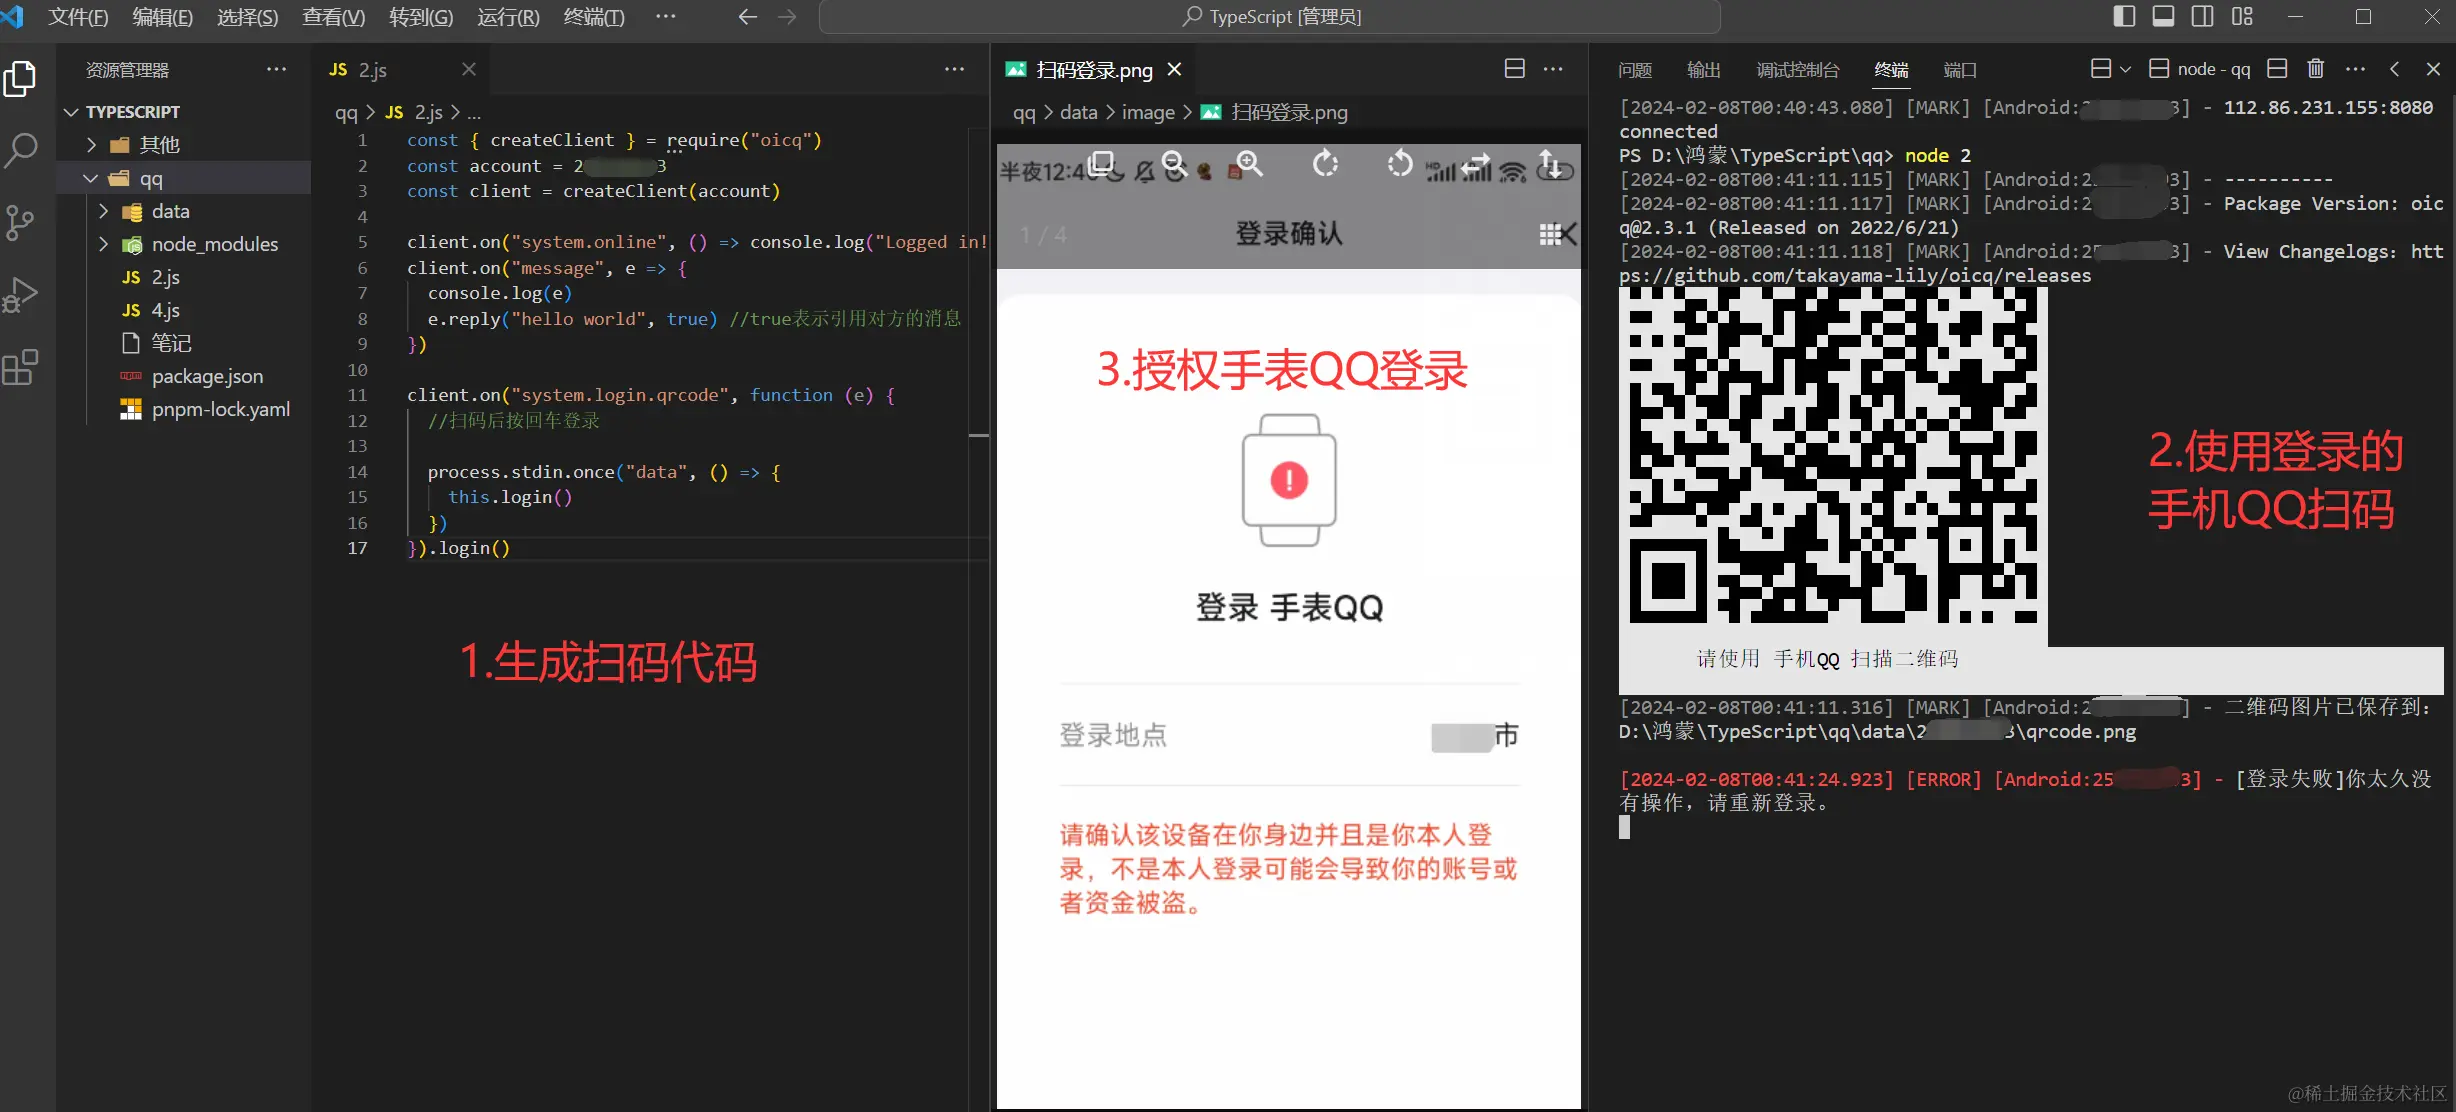Click the TypeScript command center search box
The height and width of the screenshot is (1112, 2456).
click(1270, 16)
